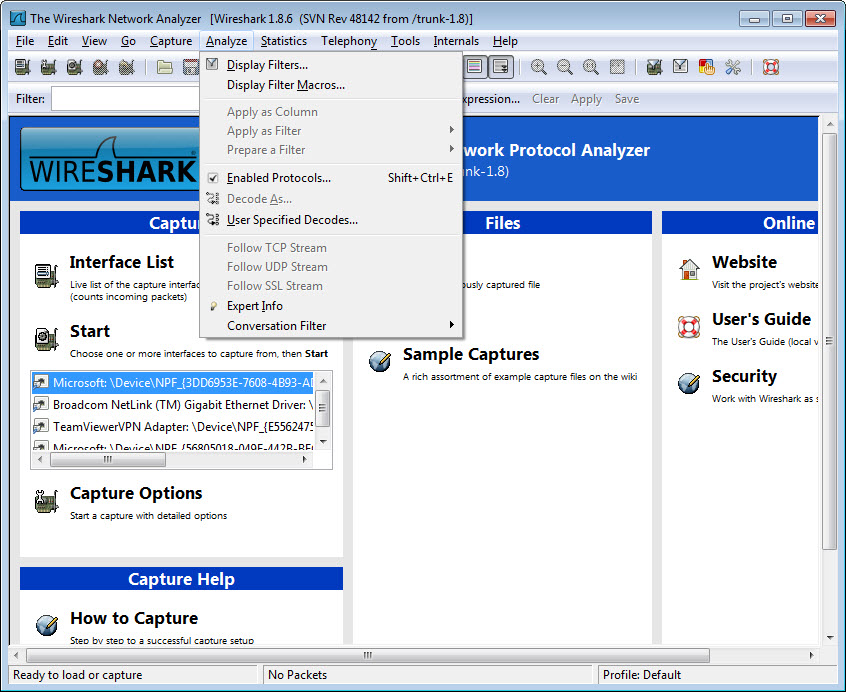Select User Specified Decodes menu entry
The image size is (846, 692).
[331, 220]
